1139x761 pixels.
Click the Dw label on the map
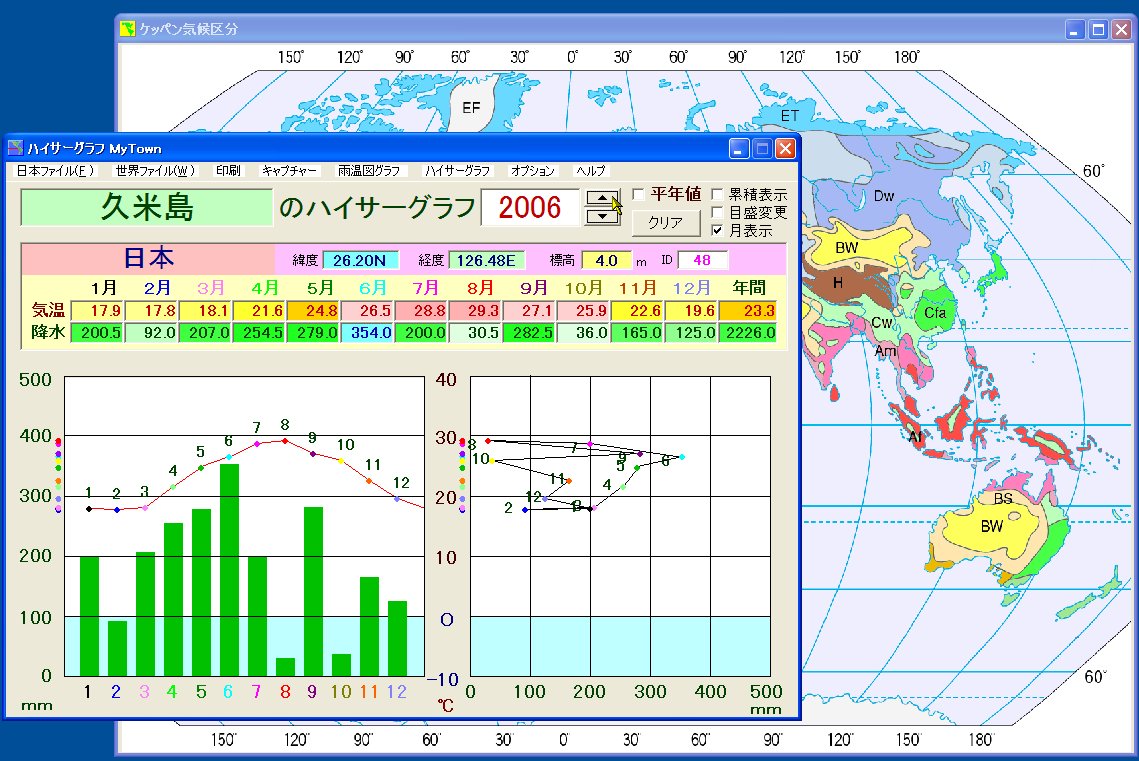pos(884,196)
